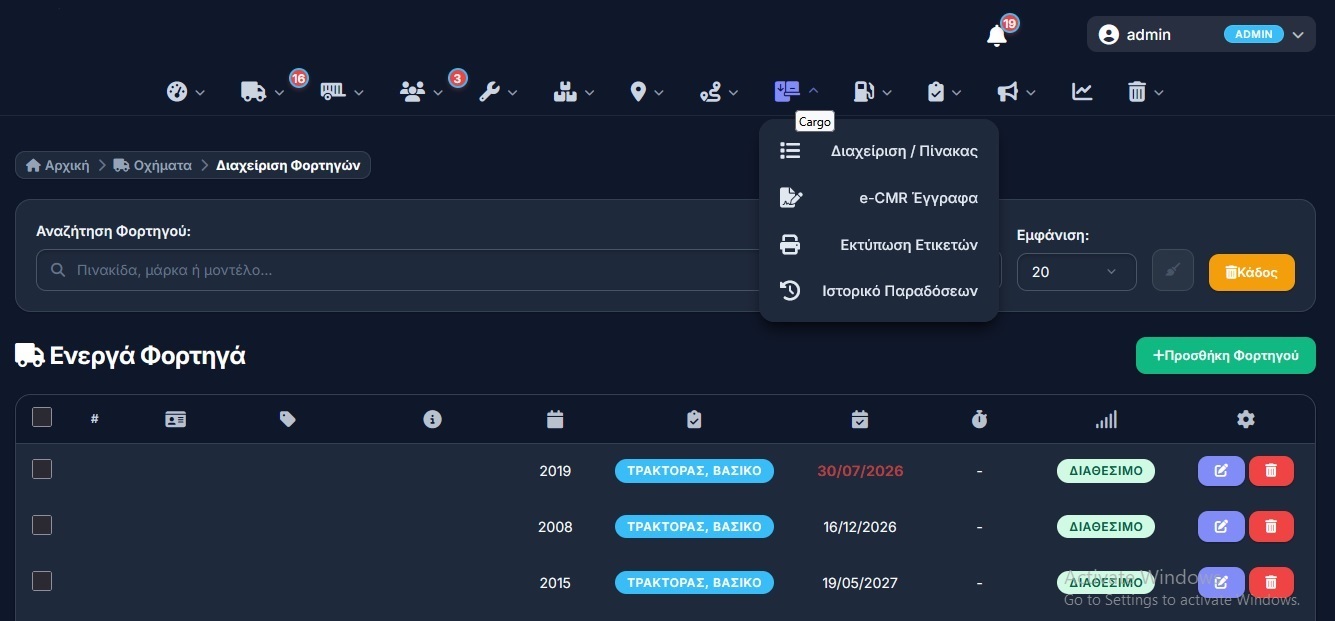Go to Αρχική breadcrumb link
This screenshot has width=1335, height=621.
click(x=58, y=165)
